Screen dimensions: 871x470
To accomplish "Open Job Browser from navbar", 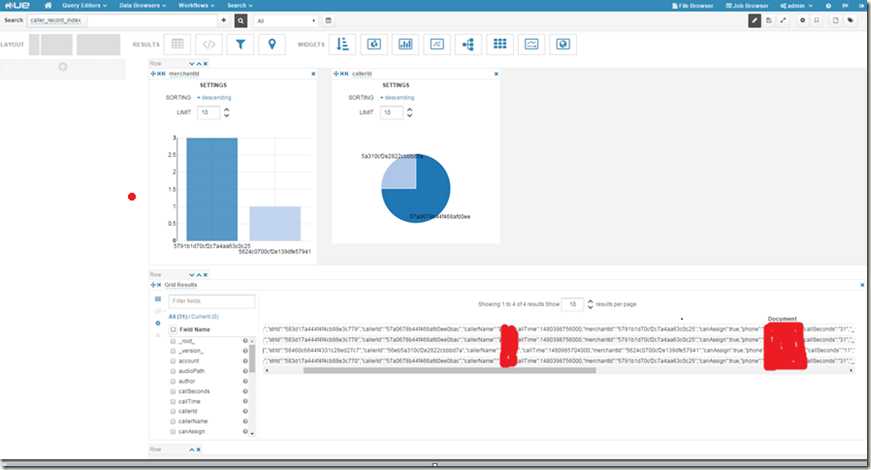I will point(747,6).
